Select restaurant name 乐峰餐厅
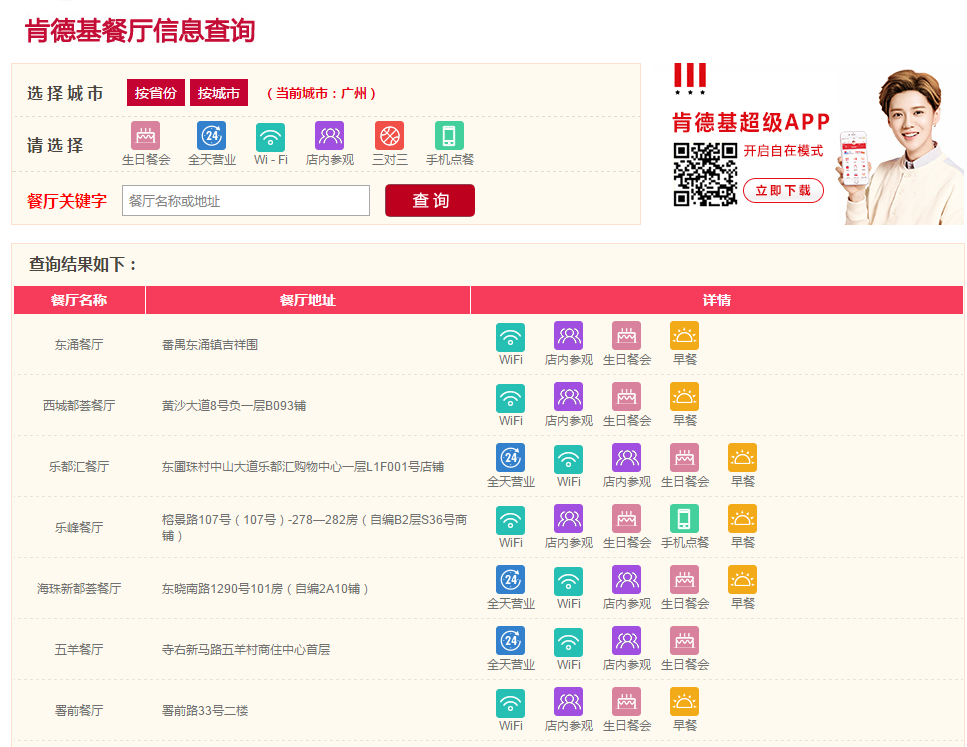Image resolution: width=967 pixels, height=747 pixels. click(x=79, y=528)
